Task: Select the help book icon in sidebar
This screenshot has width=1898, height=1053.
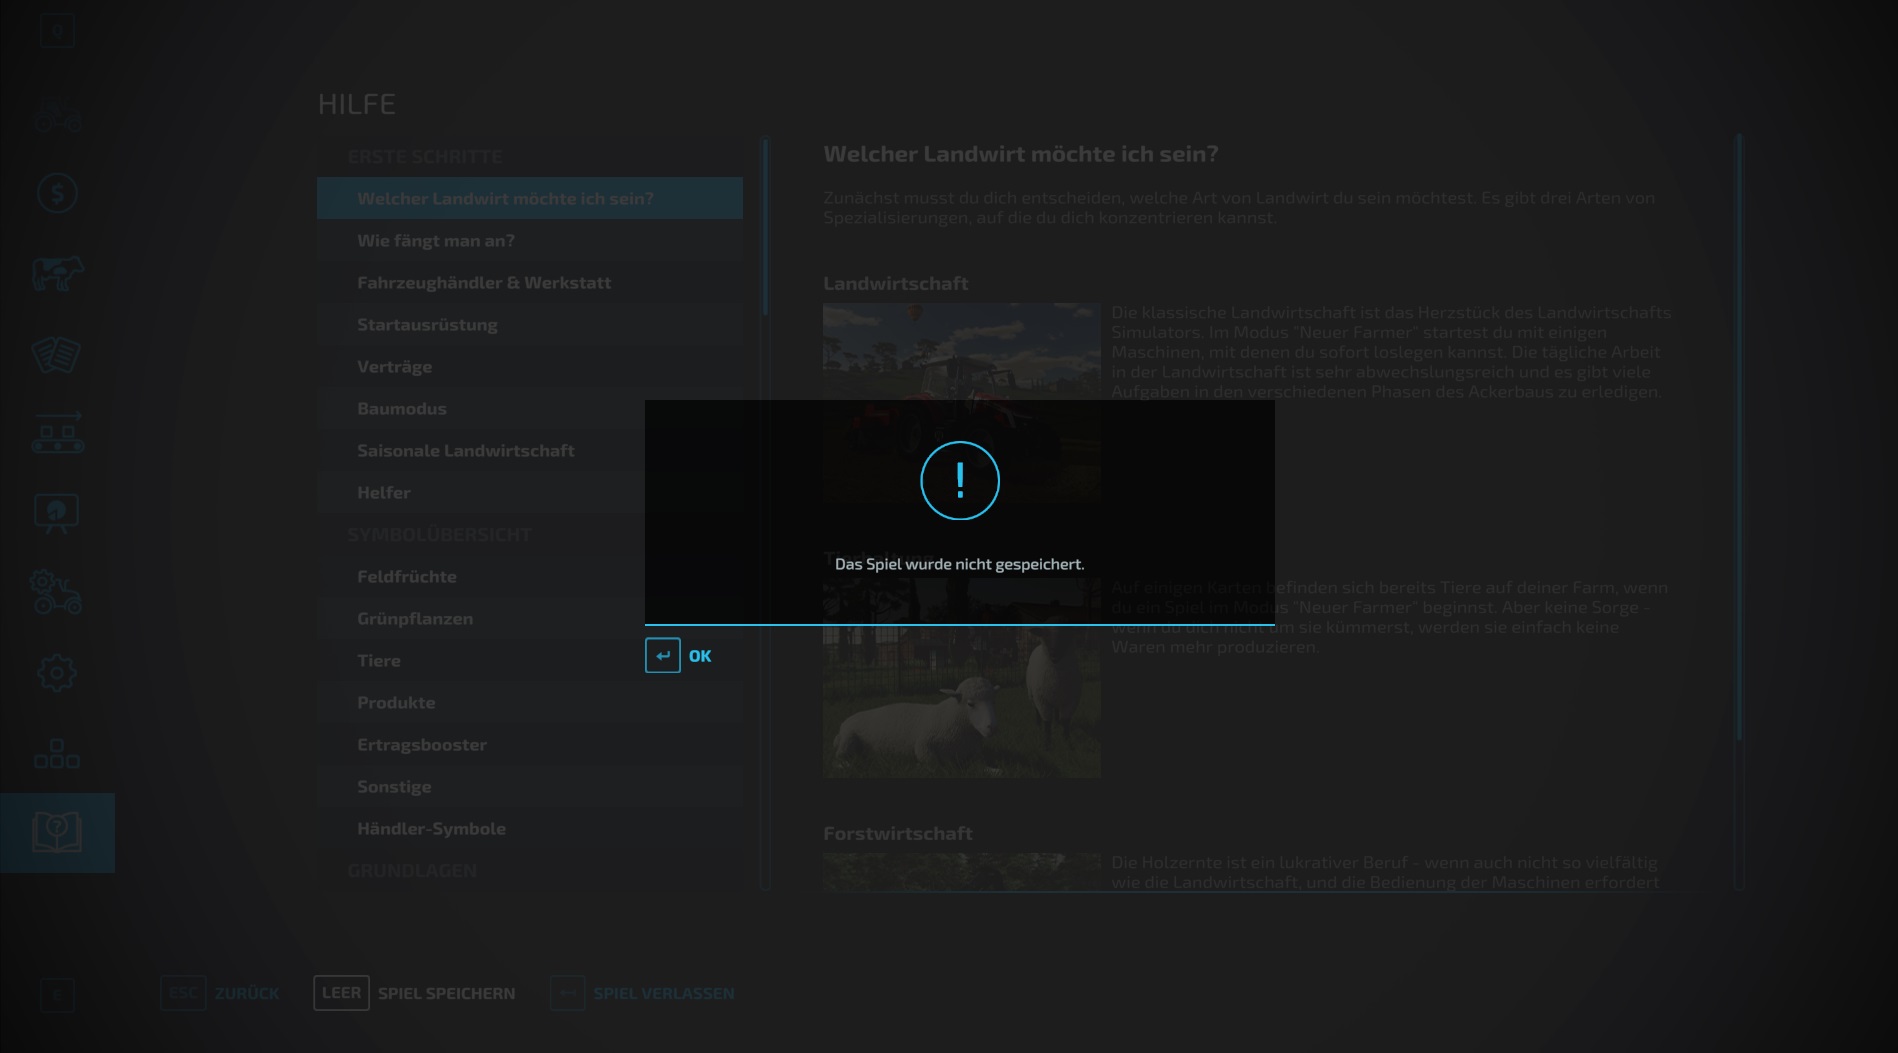Action: pyautogui.click(x=57, y=833)
